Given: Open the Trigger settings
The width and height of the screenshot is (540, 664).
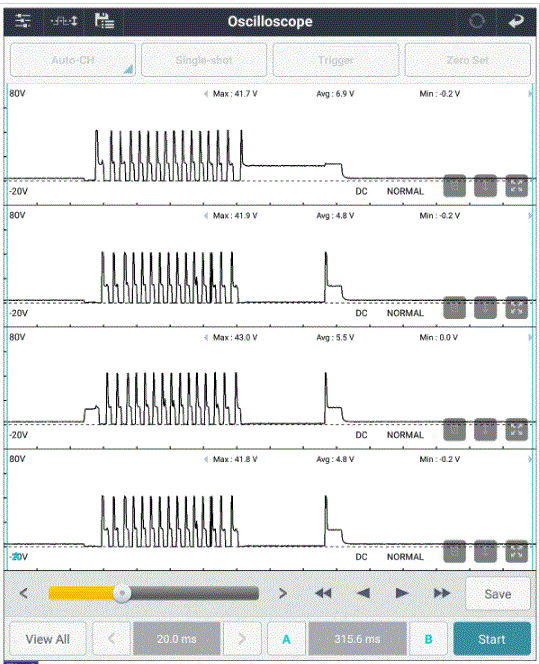Looking at the screenshot, I should click(x=336, y=60).
